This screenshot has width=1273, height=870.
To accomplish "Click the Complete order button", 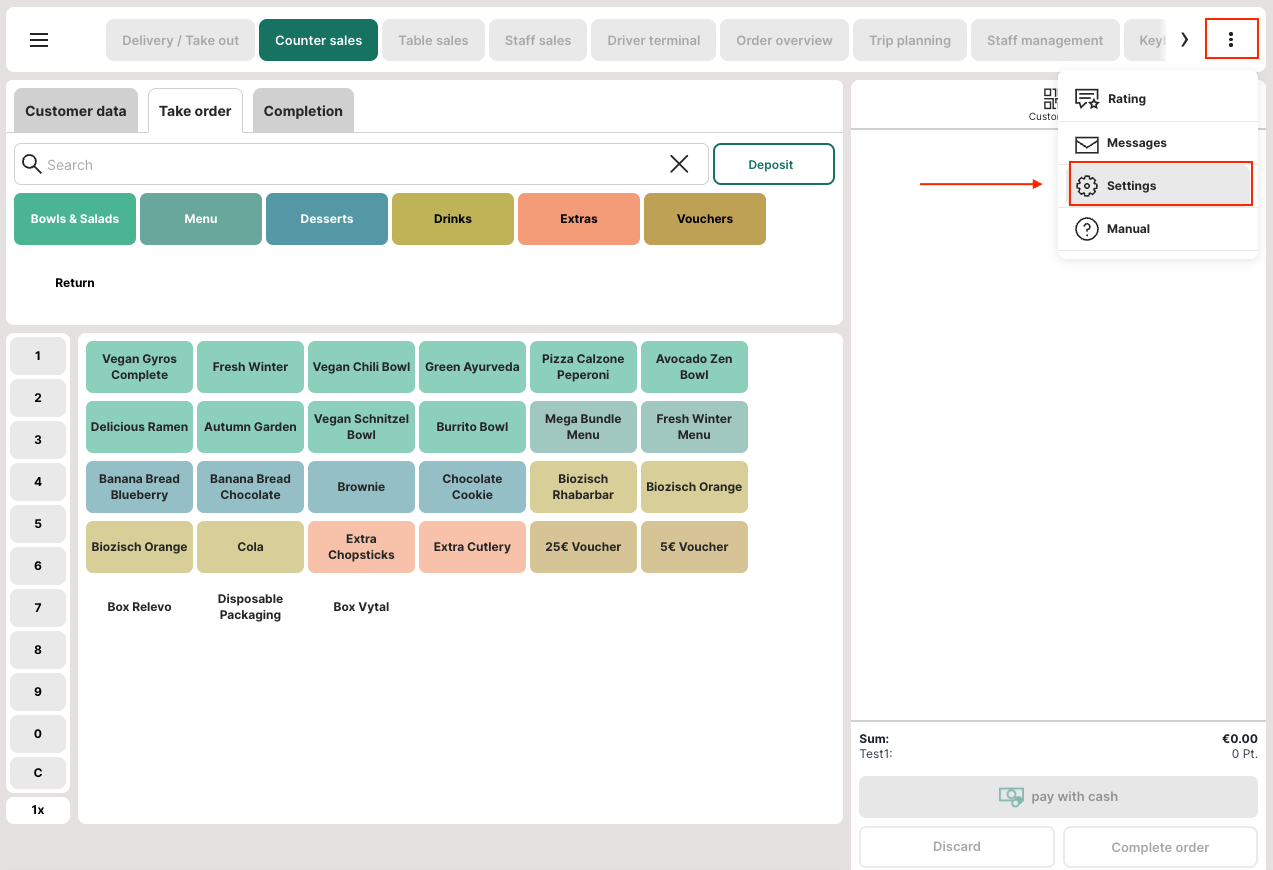I will [1160, 847].
